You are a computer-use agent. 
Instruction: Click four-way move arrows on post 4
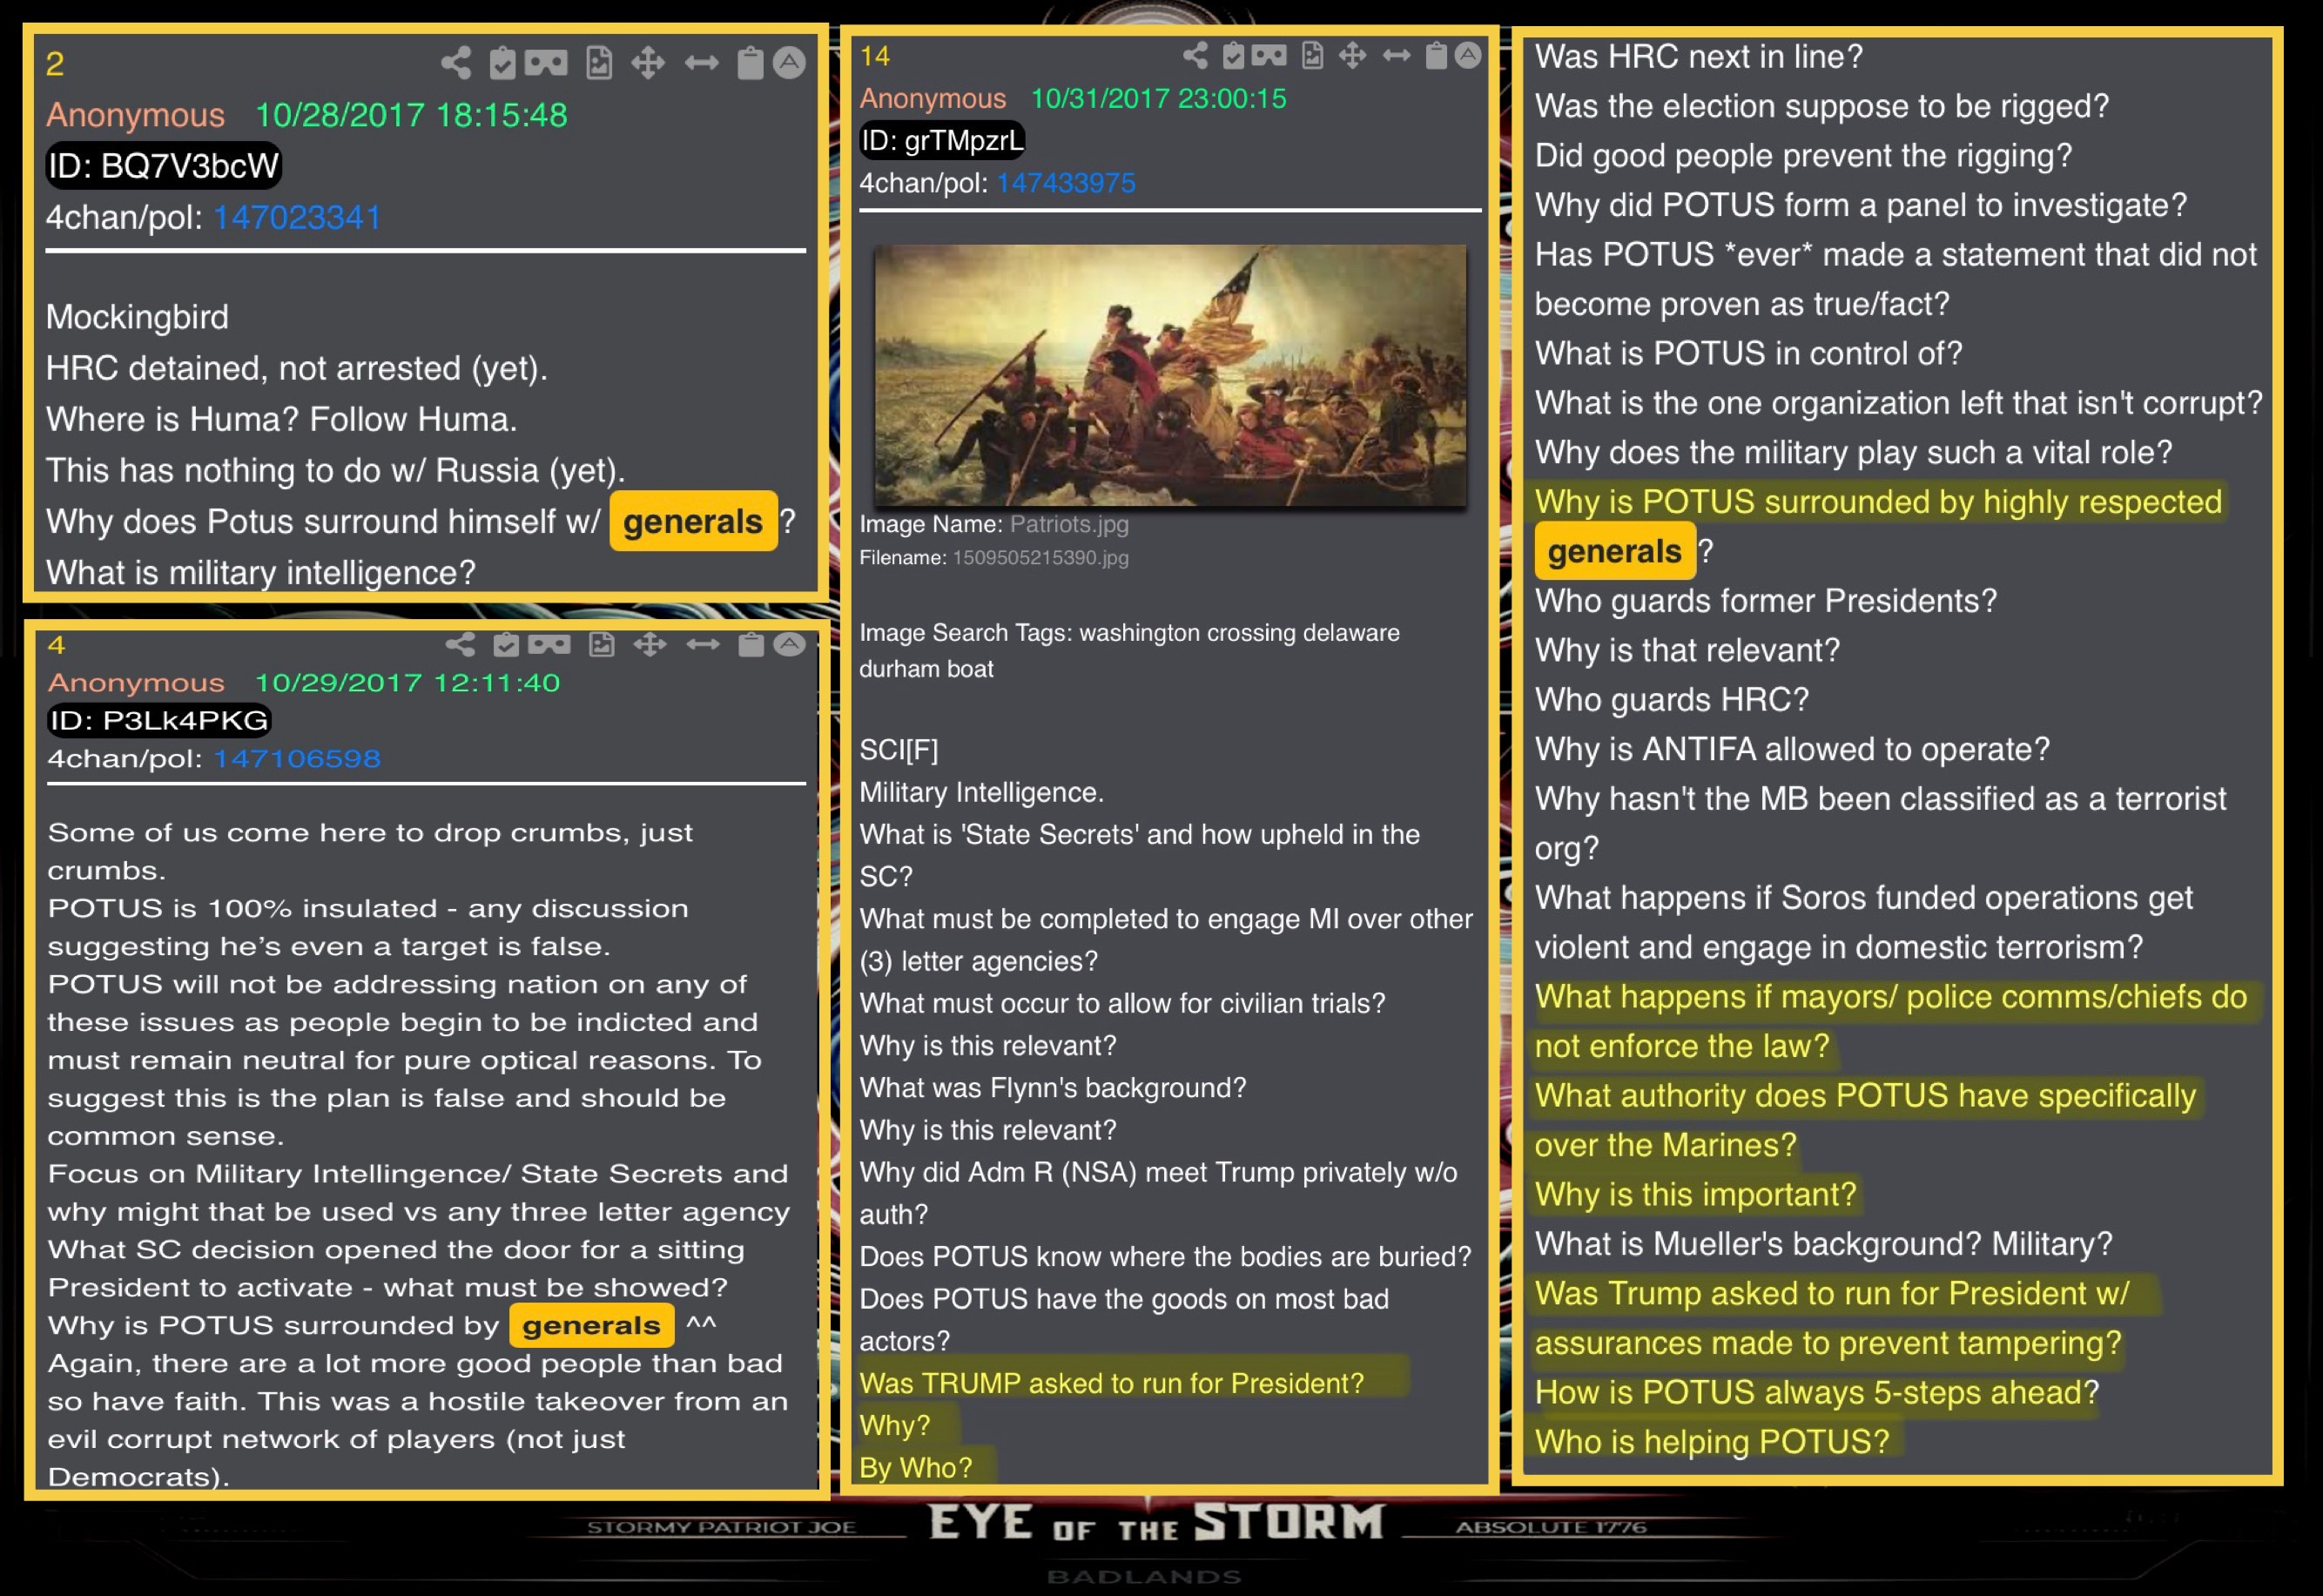tap(650, 644)
